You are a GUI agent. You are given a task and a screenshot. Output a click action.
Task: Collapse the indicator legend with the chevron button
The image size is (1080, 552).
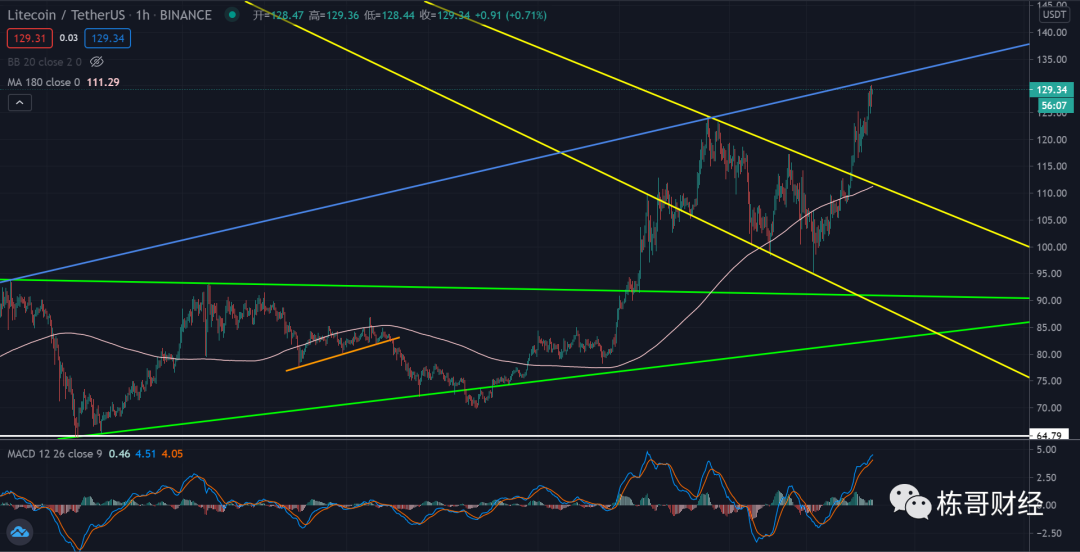[18, 102]
